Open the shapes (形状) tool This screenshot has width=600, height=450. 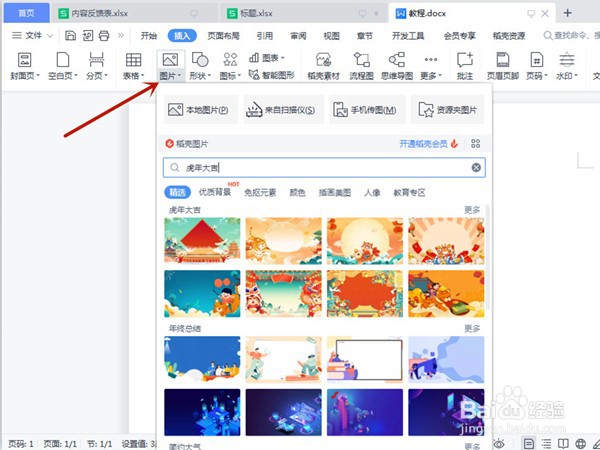tap(200, 66)
